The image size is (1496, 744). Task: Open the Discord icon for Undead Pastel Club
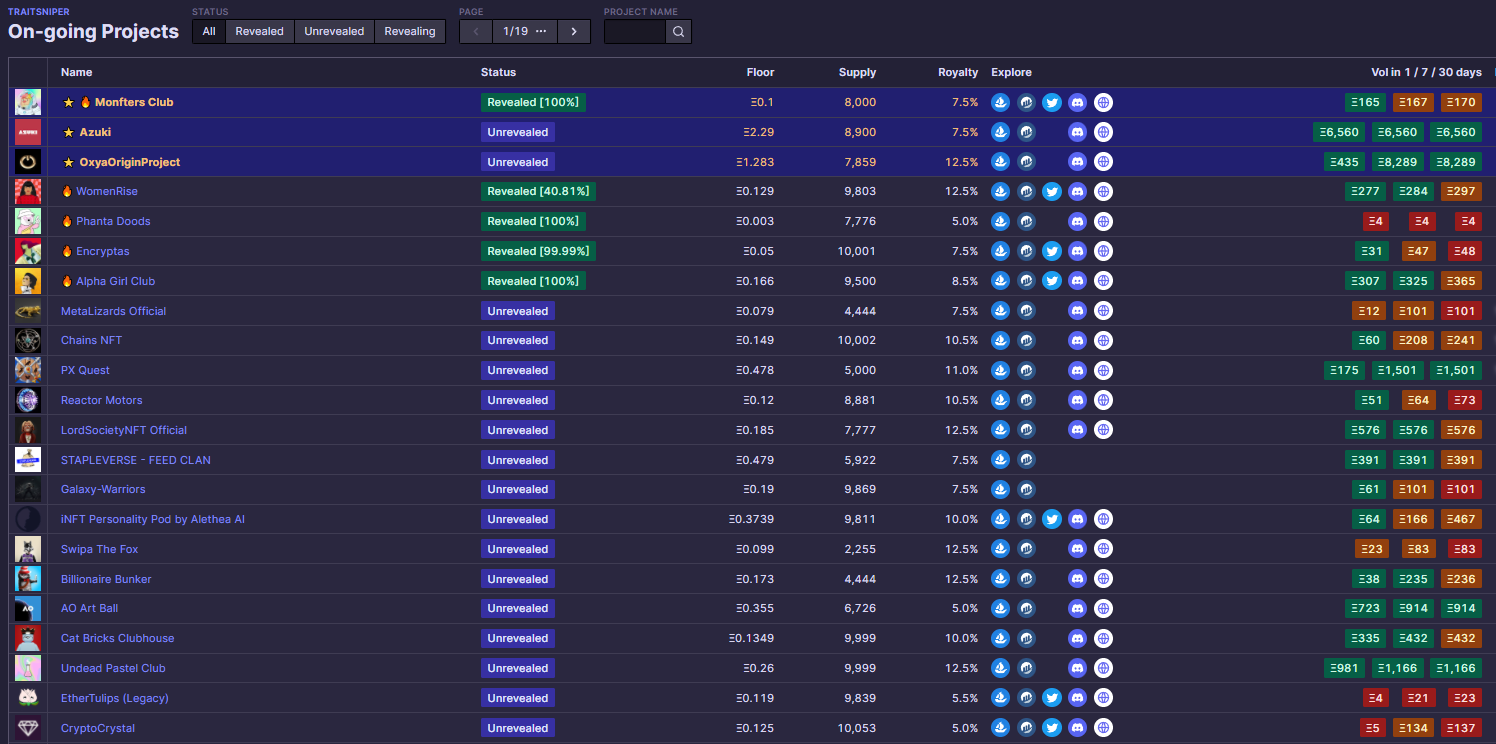(1077, 668)
